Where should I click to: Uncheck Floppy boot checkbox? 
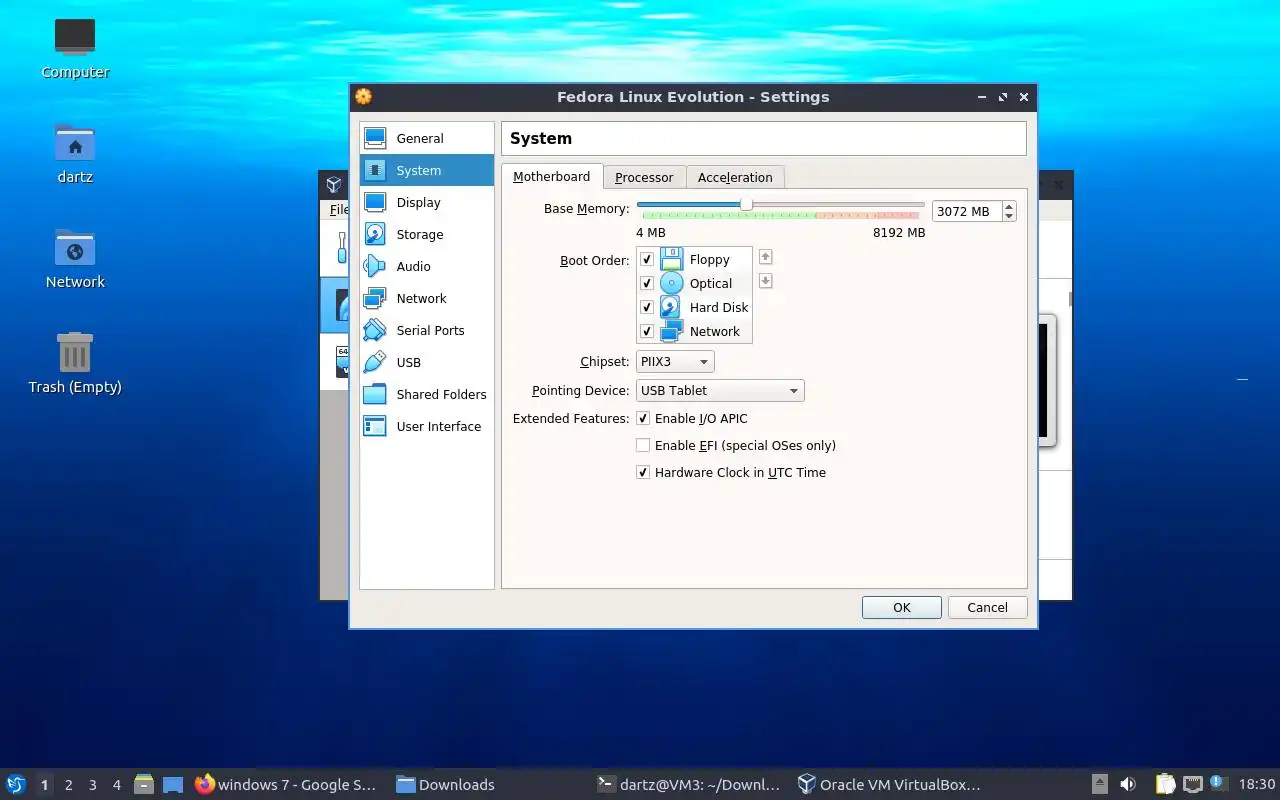click(x=646, y=259)
